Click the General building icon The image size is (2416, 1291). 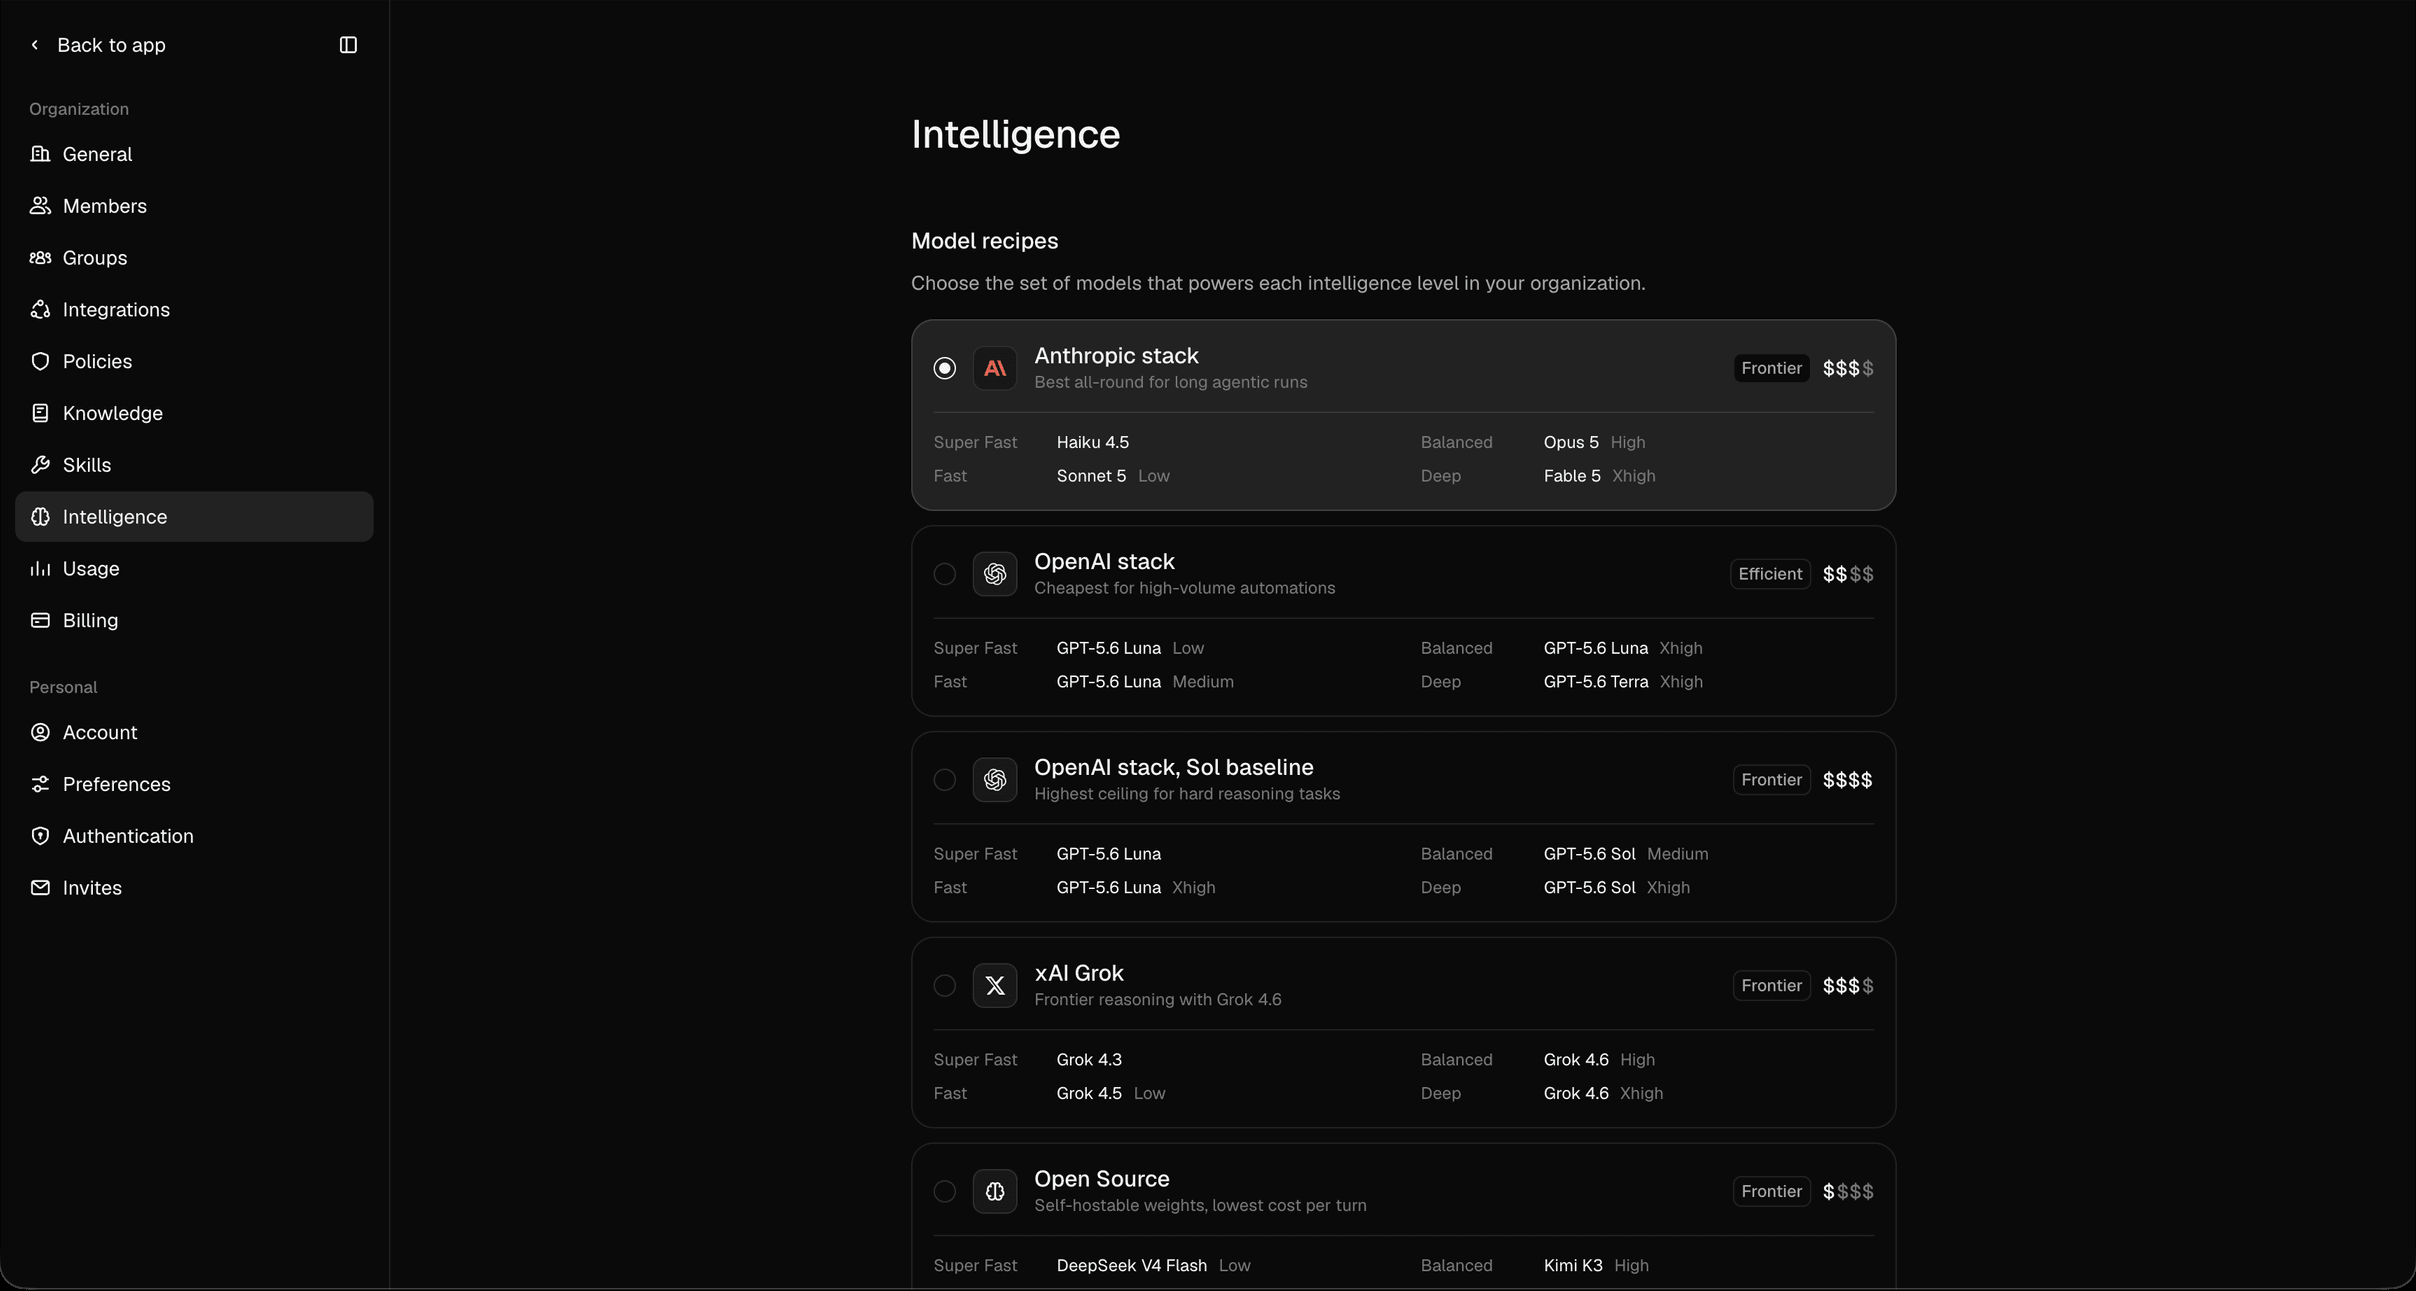click(40, 154)
